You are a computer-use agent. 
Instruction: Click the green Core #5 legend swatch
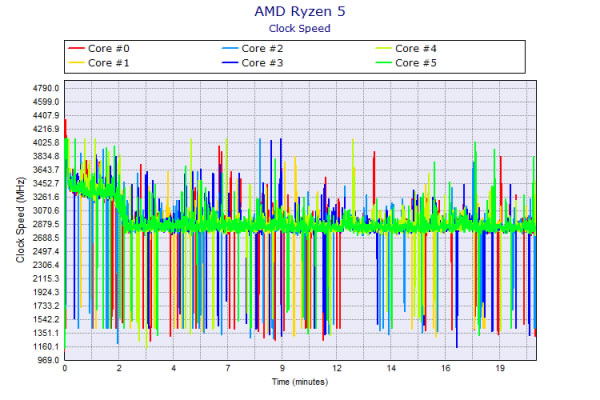383,63
